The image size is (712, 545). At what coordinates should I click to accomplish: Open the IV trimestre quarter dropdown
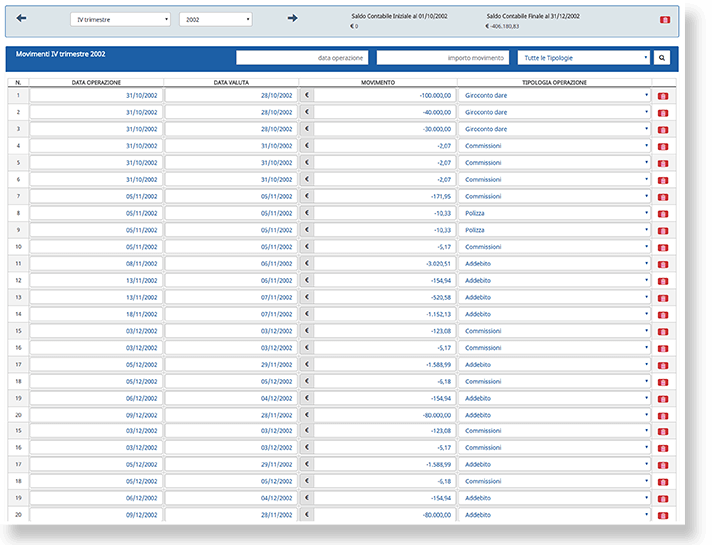coord(120,20)
